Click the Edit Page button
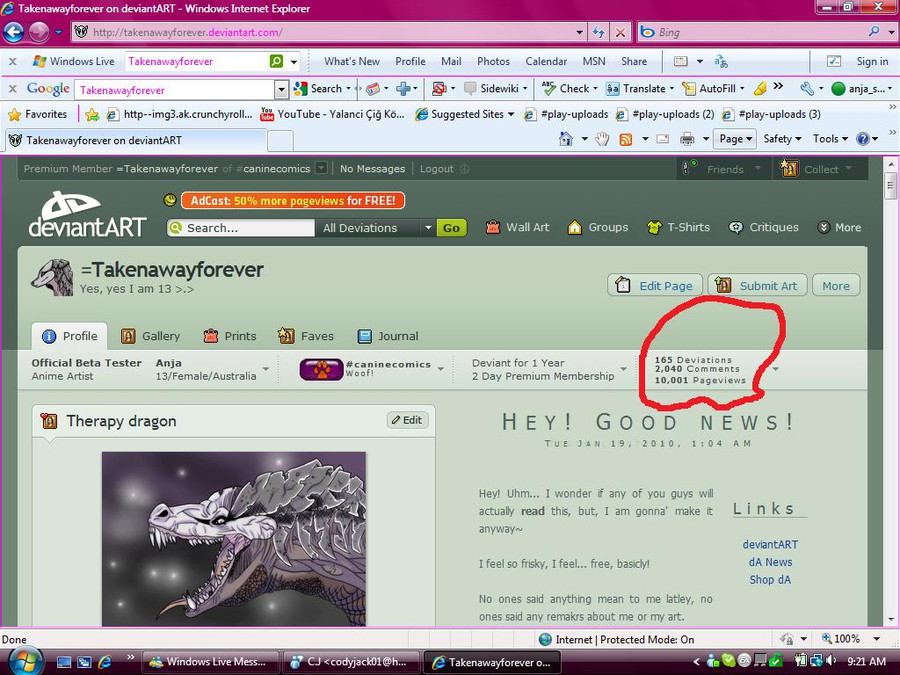Viewport: 900px width, 675px height. 655,285
